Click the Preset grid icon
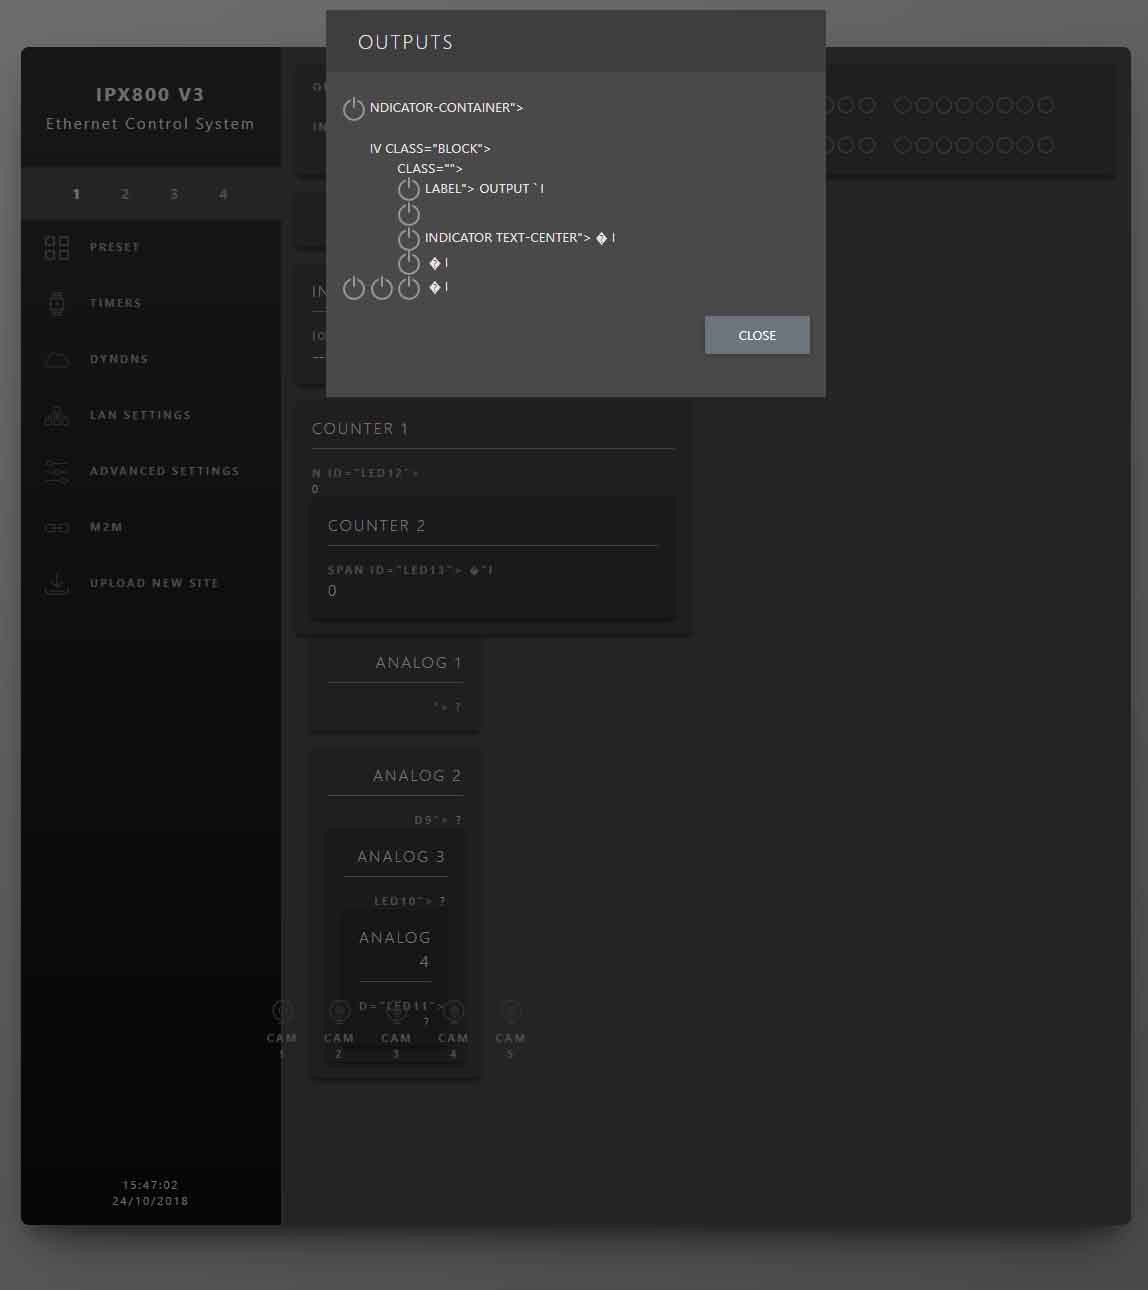1148x1290 pixels. pyautogui.click(x=57, y=247)
